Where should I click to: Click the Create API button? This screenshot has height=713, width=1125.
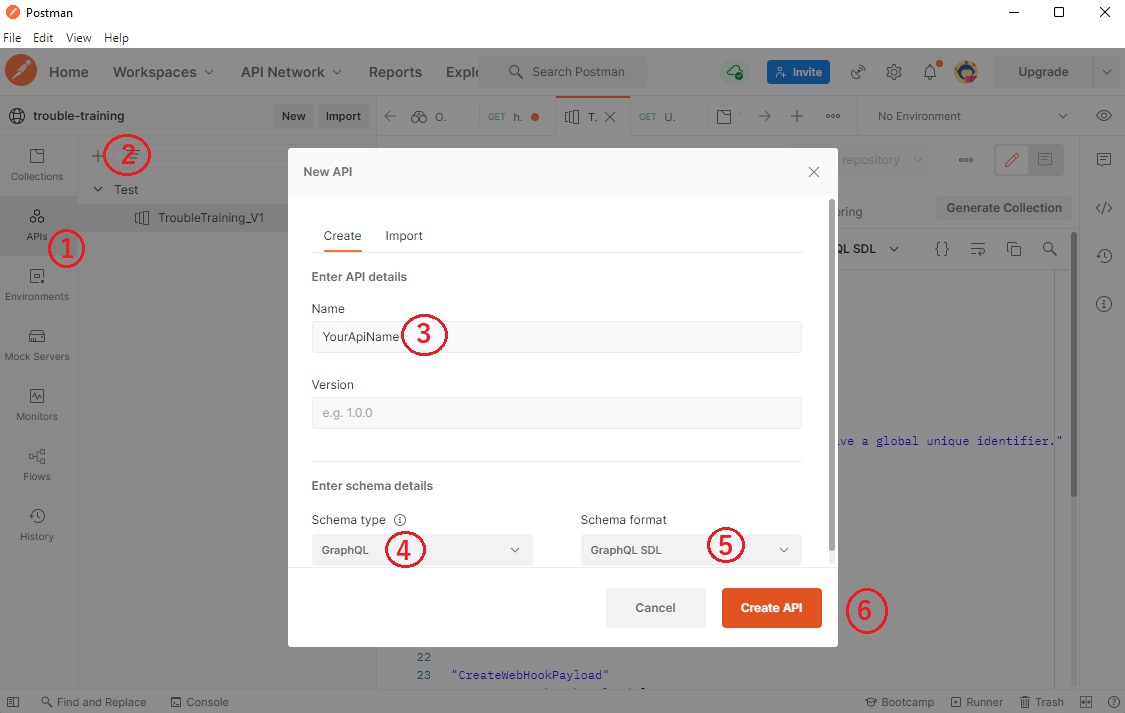pos(771,607)
